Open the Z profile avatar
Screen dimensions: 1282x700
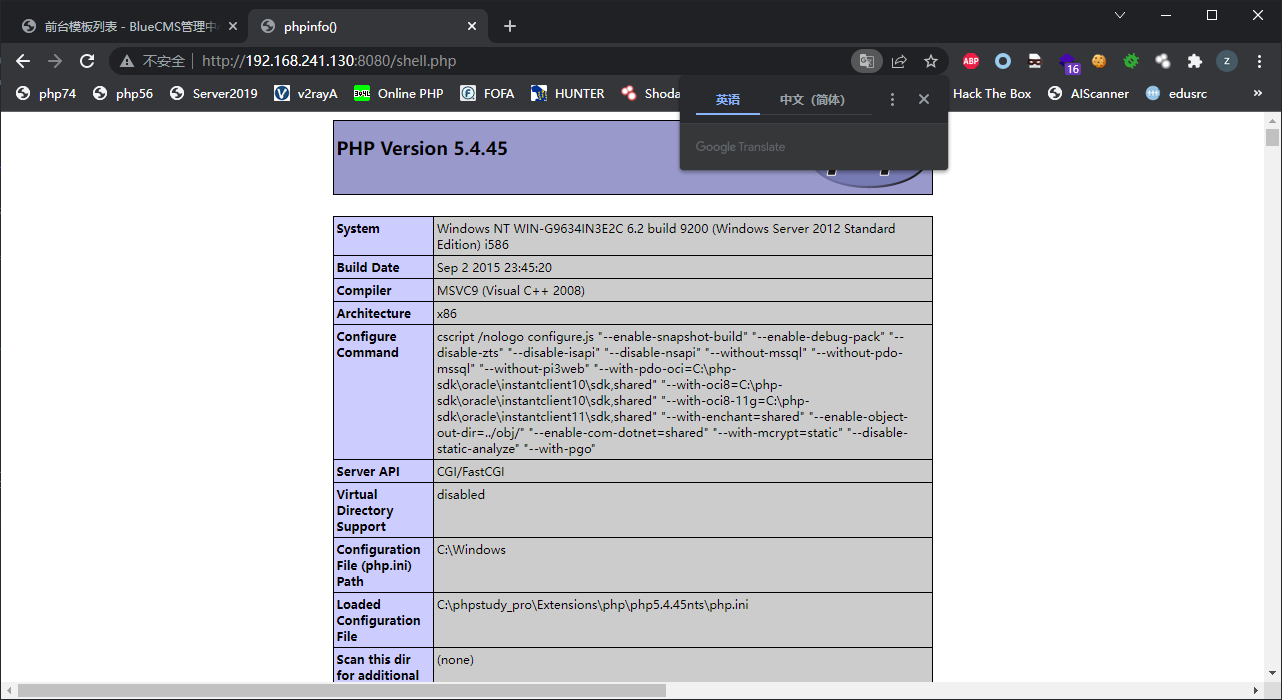tap(1227, 61)
